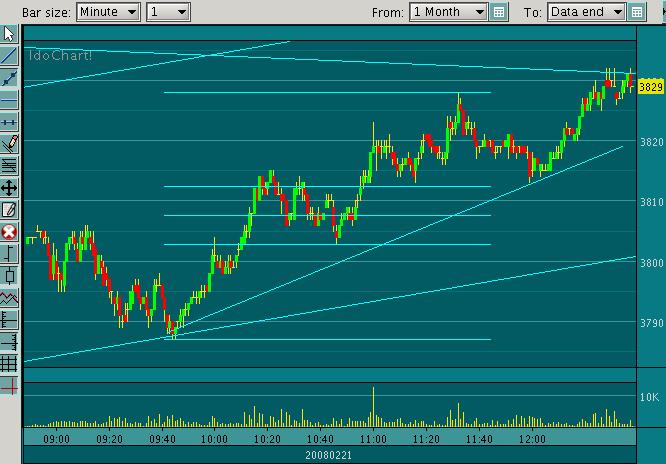666x464 pixels.
Task: Open the Minute bar size unit dropdown
Action: point(109,12)
